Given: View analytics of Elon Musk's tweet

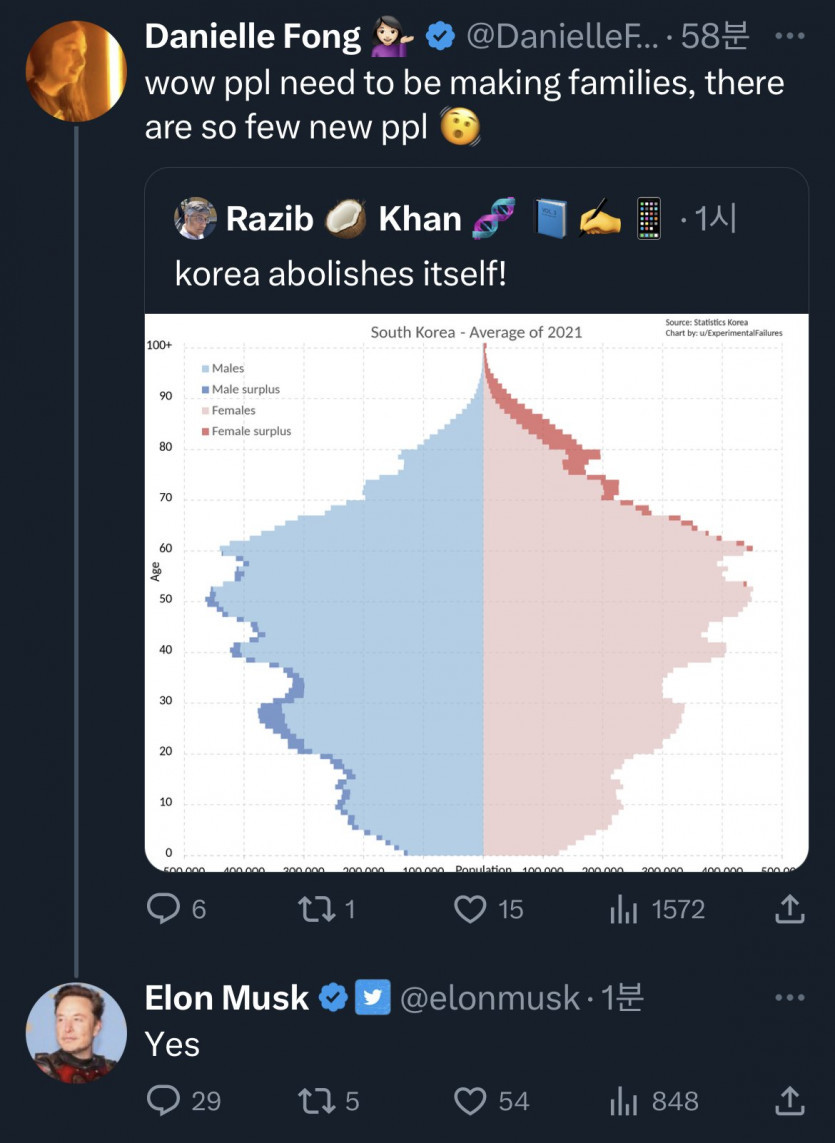Looking at the screenshot, I should [x=624, y=1101].
